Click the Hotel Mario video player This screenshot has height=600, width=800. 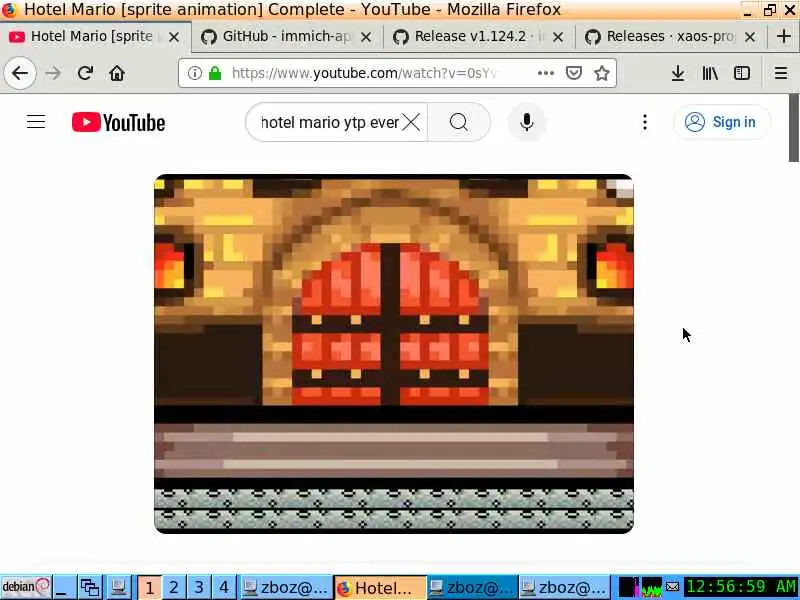pyautogui.click(x=394, y=354)
